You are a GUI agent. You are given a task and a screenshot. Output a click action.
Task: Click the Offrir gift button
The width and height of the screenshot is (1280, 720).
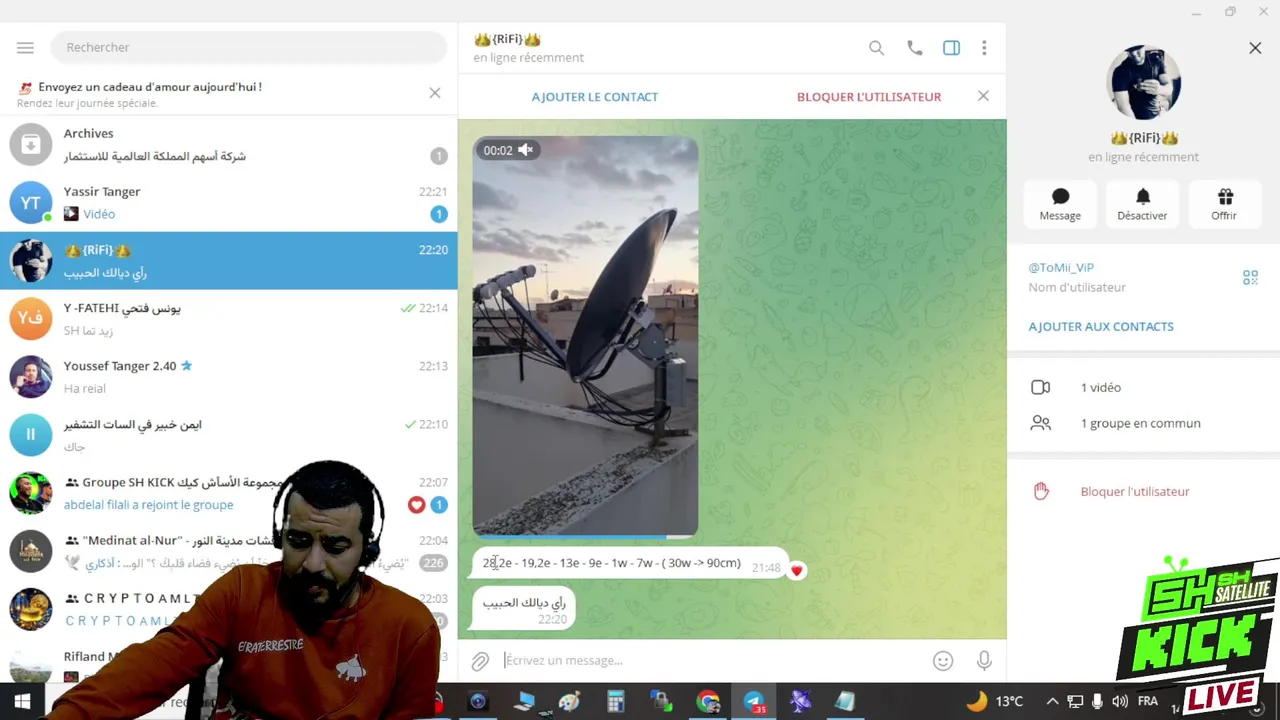[1224, 205]
